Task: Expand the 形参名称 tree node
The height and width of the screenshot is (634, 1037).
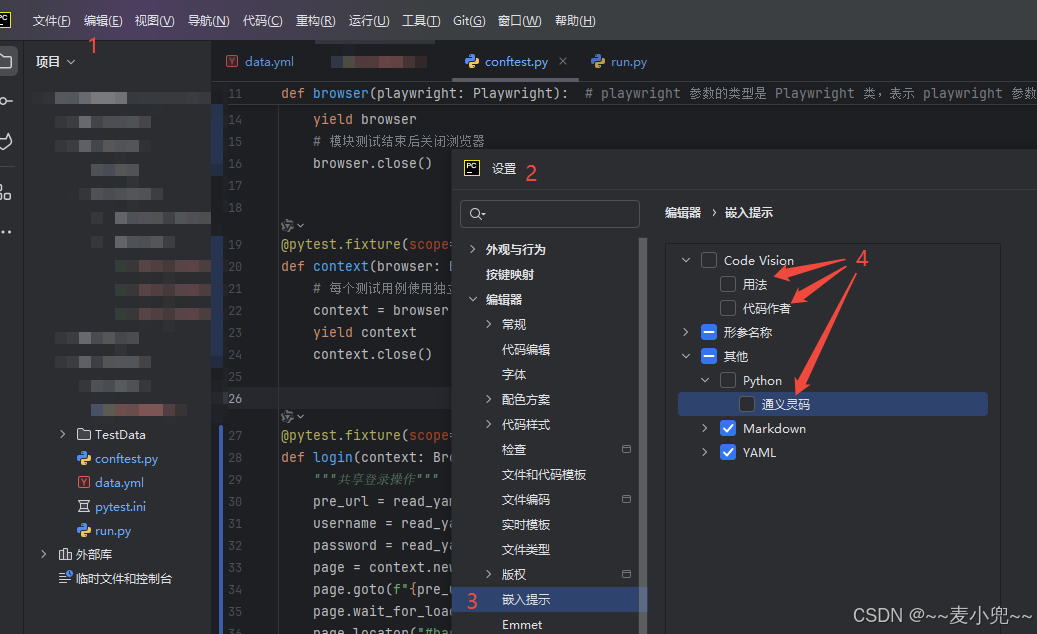Action: pos(686,332)
